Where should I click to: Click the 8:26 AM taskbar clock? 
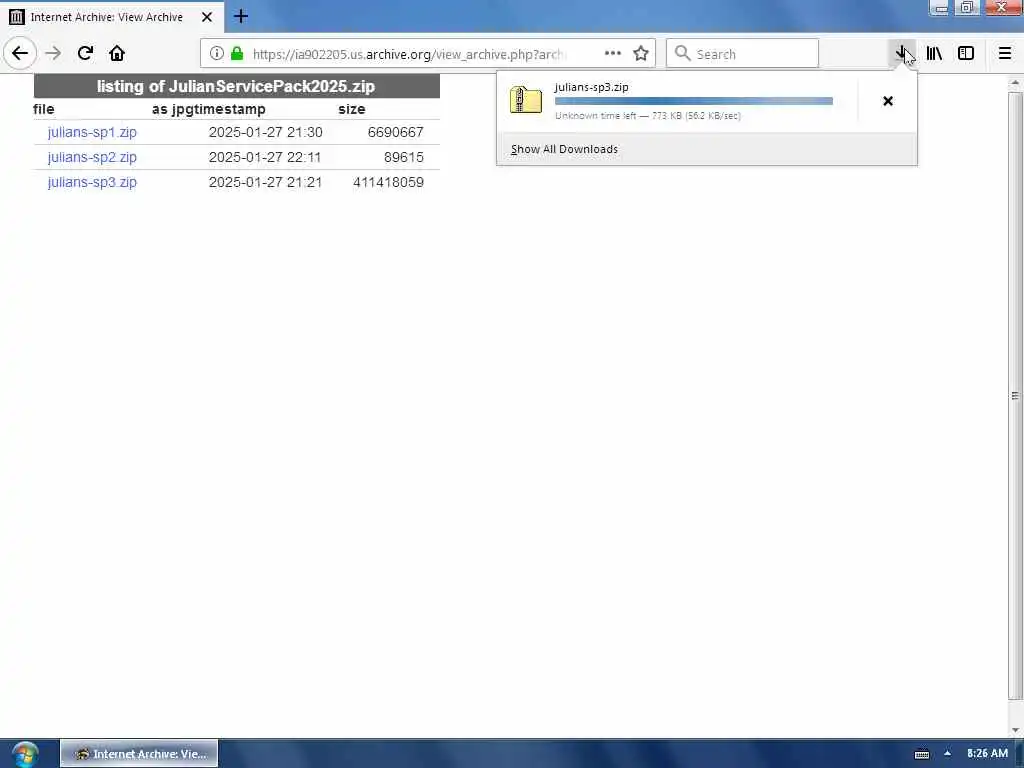coord(987,754)
